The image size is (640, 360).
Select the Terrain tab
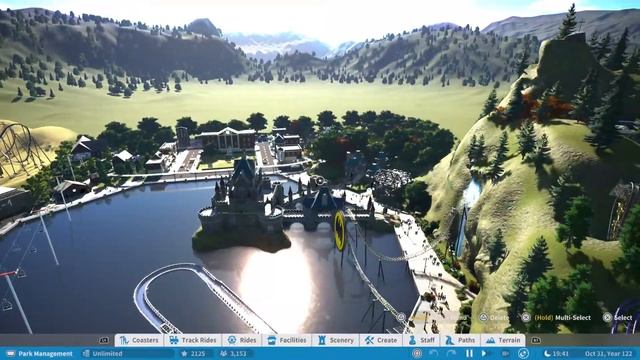coord(503,340)
